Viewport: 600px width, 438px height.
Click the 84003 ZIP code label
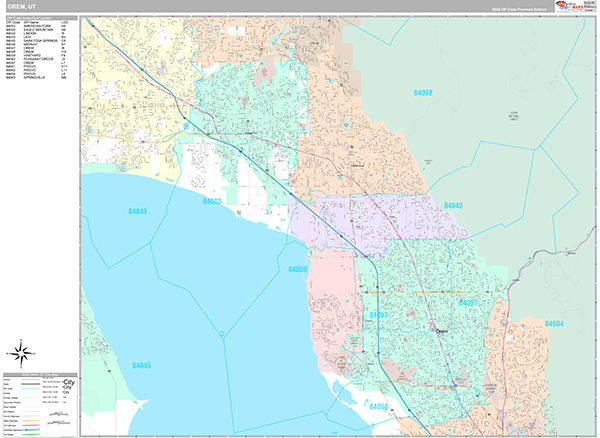coord(212,201)
